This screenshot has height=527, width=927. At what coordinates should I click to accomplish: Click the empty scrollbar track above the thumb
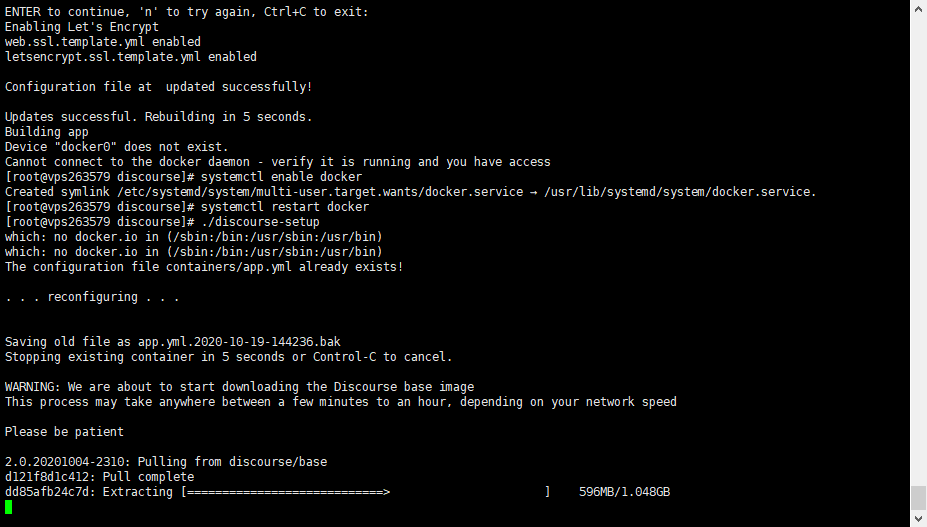tap(918, 250)
